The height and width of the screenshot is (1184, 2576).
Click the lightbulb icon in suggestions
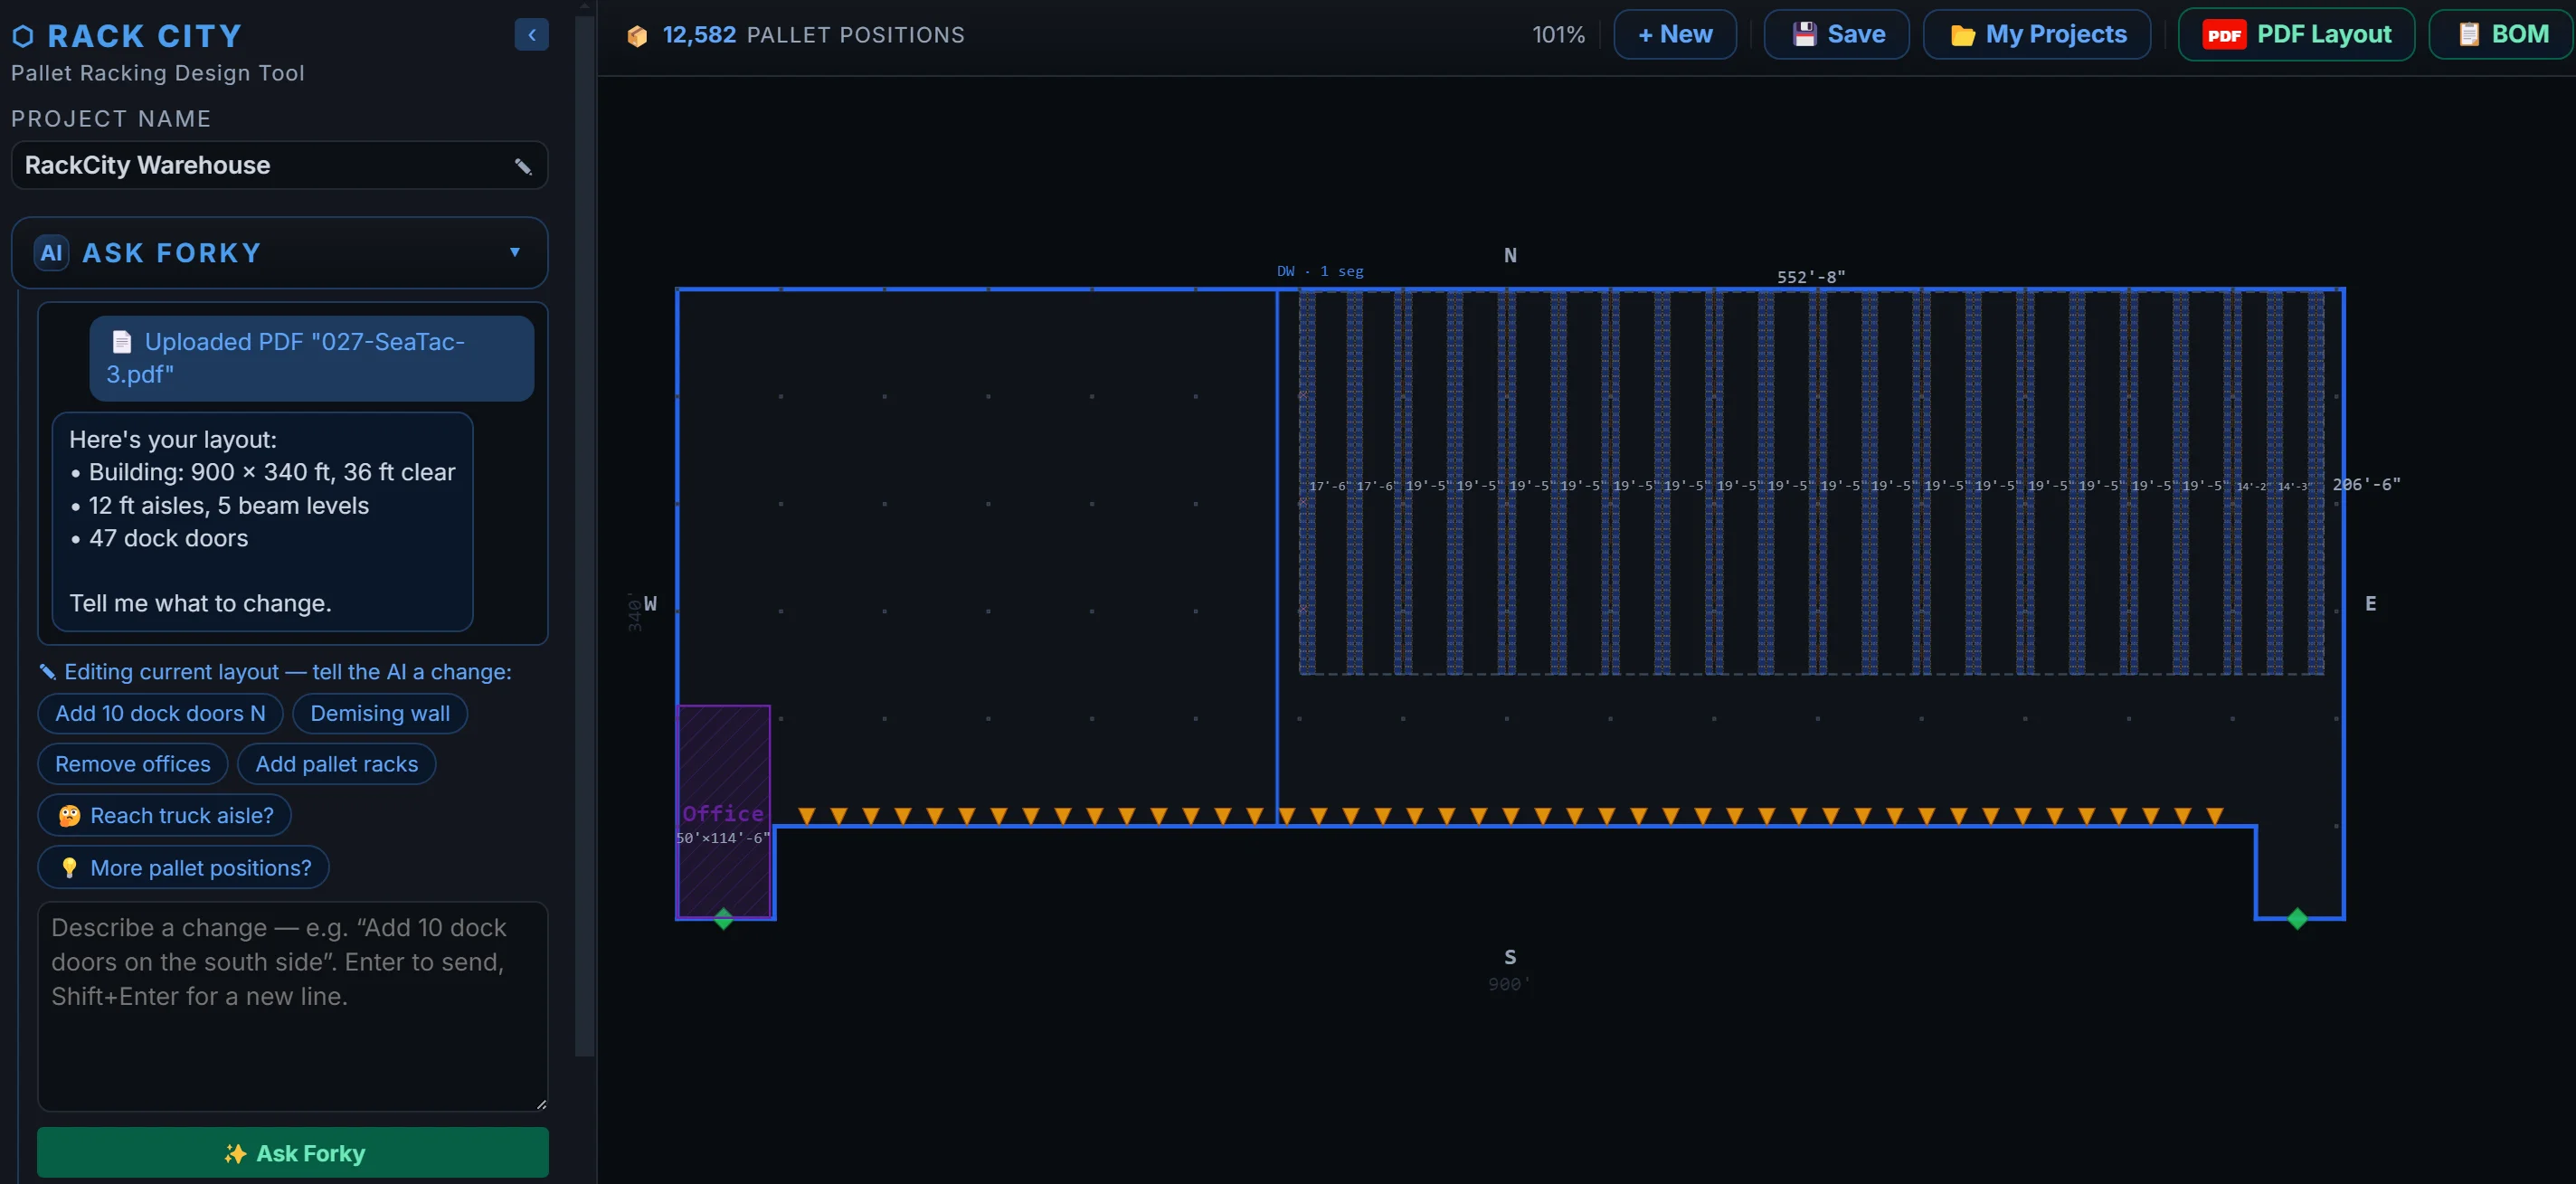click(x=69, y=867)
